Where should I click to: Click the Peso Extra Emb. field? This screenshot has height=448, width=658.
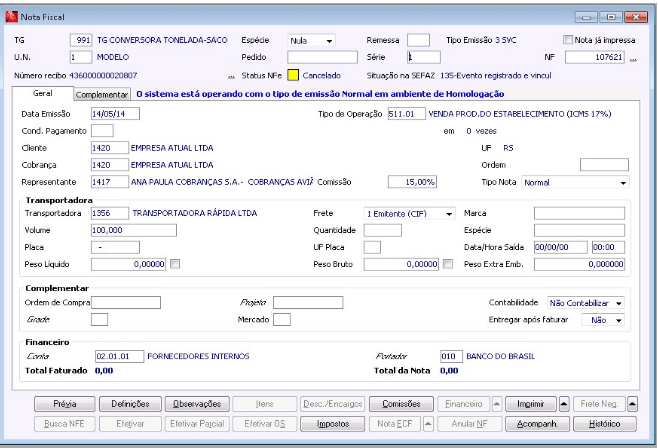[580, 264]
